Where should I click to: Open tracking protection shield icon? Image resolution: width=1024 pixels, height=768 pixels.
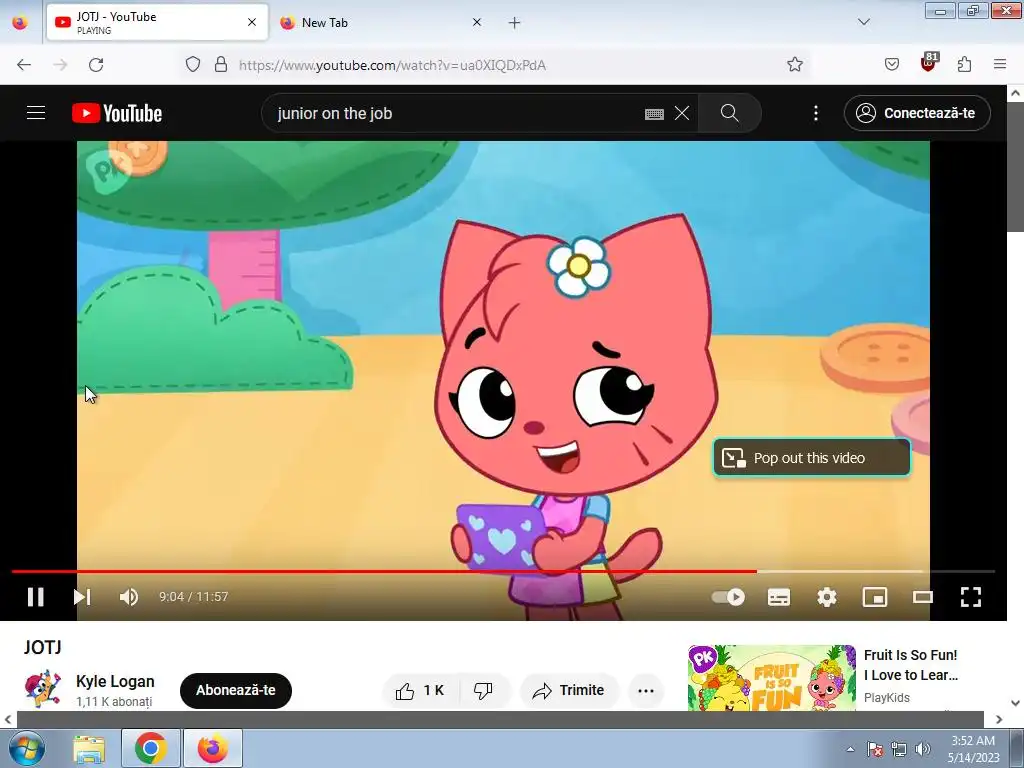coord(193,64)
